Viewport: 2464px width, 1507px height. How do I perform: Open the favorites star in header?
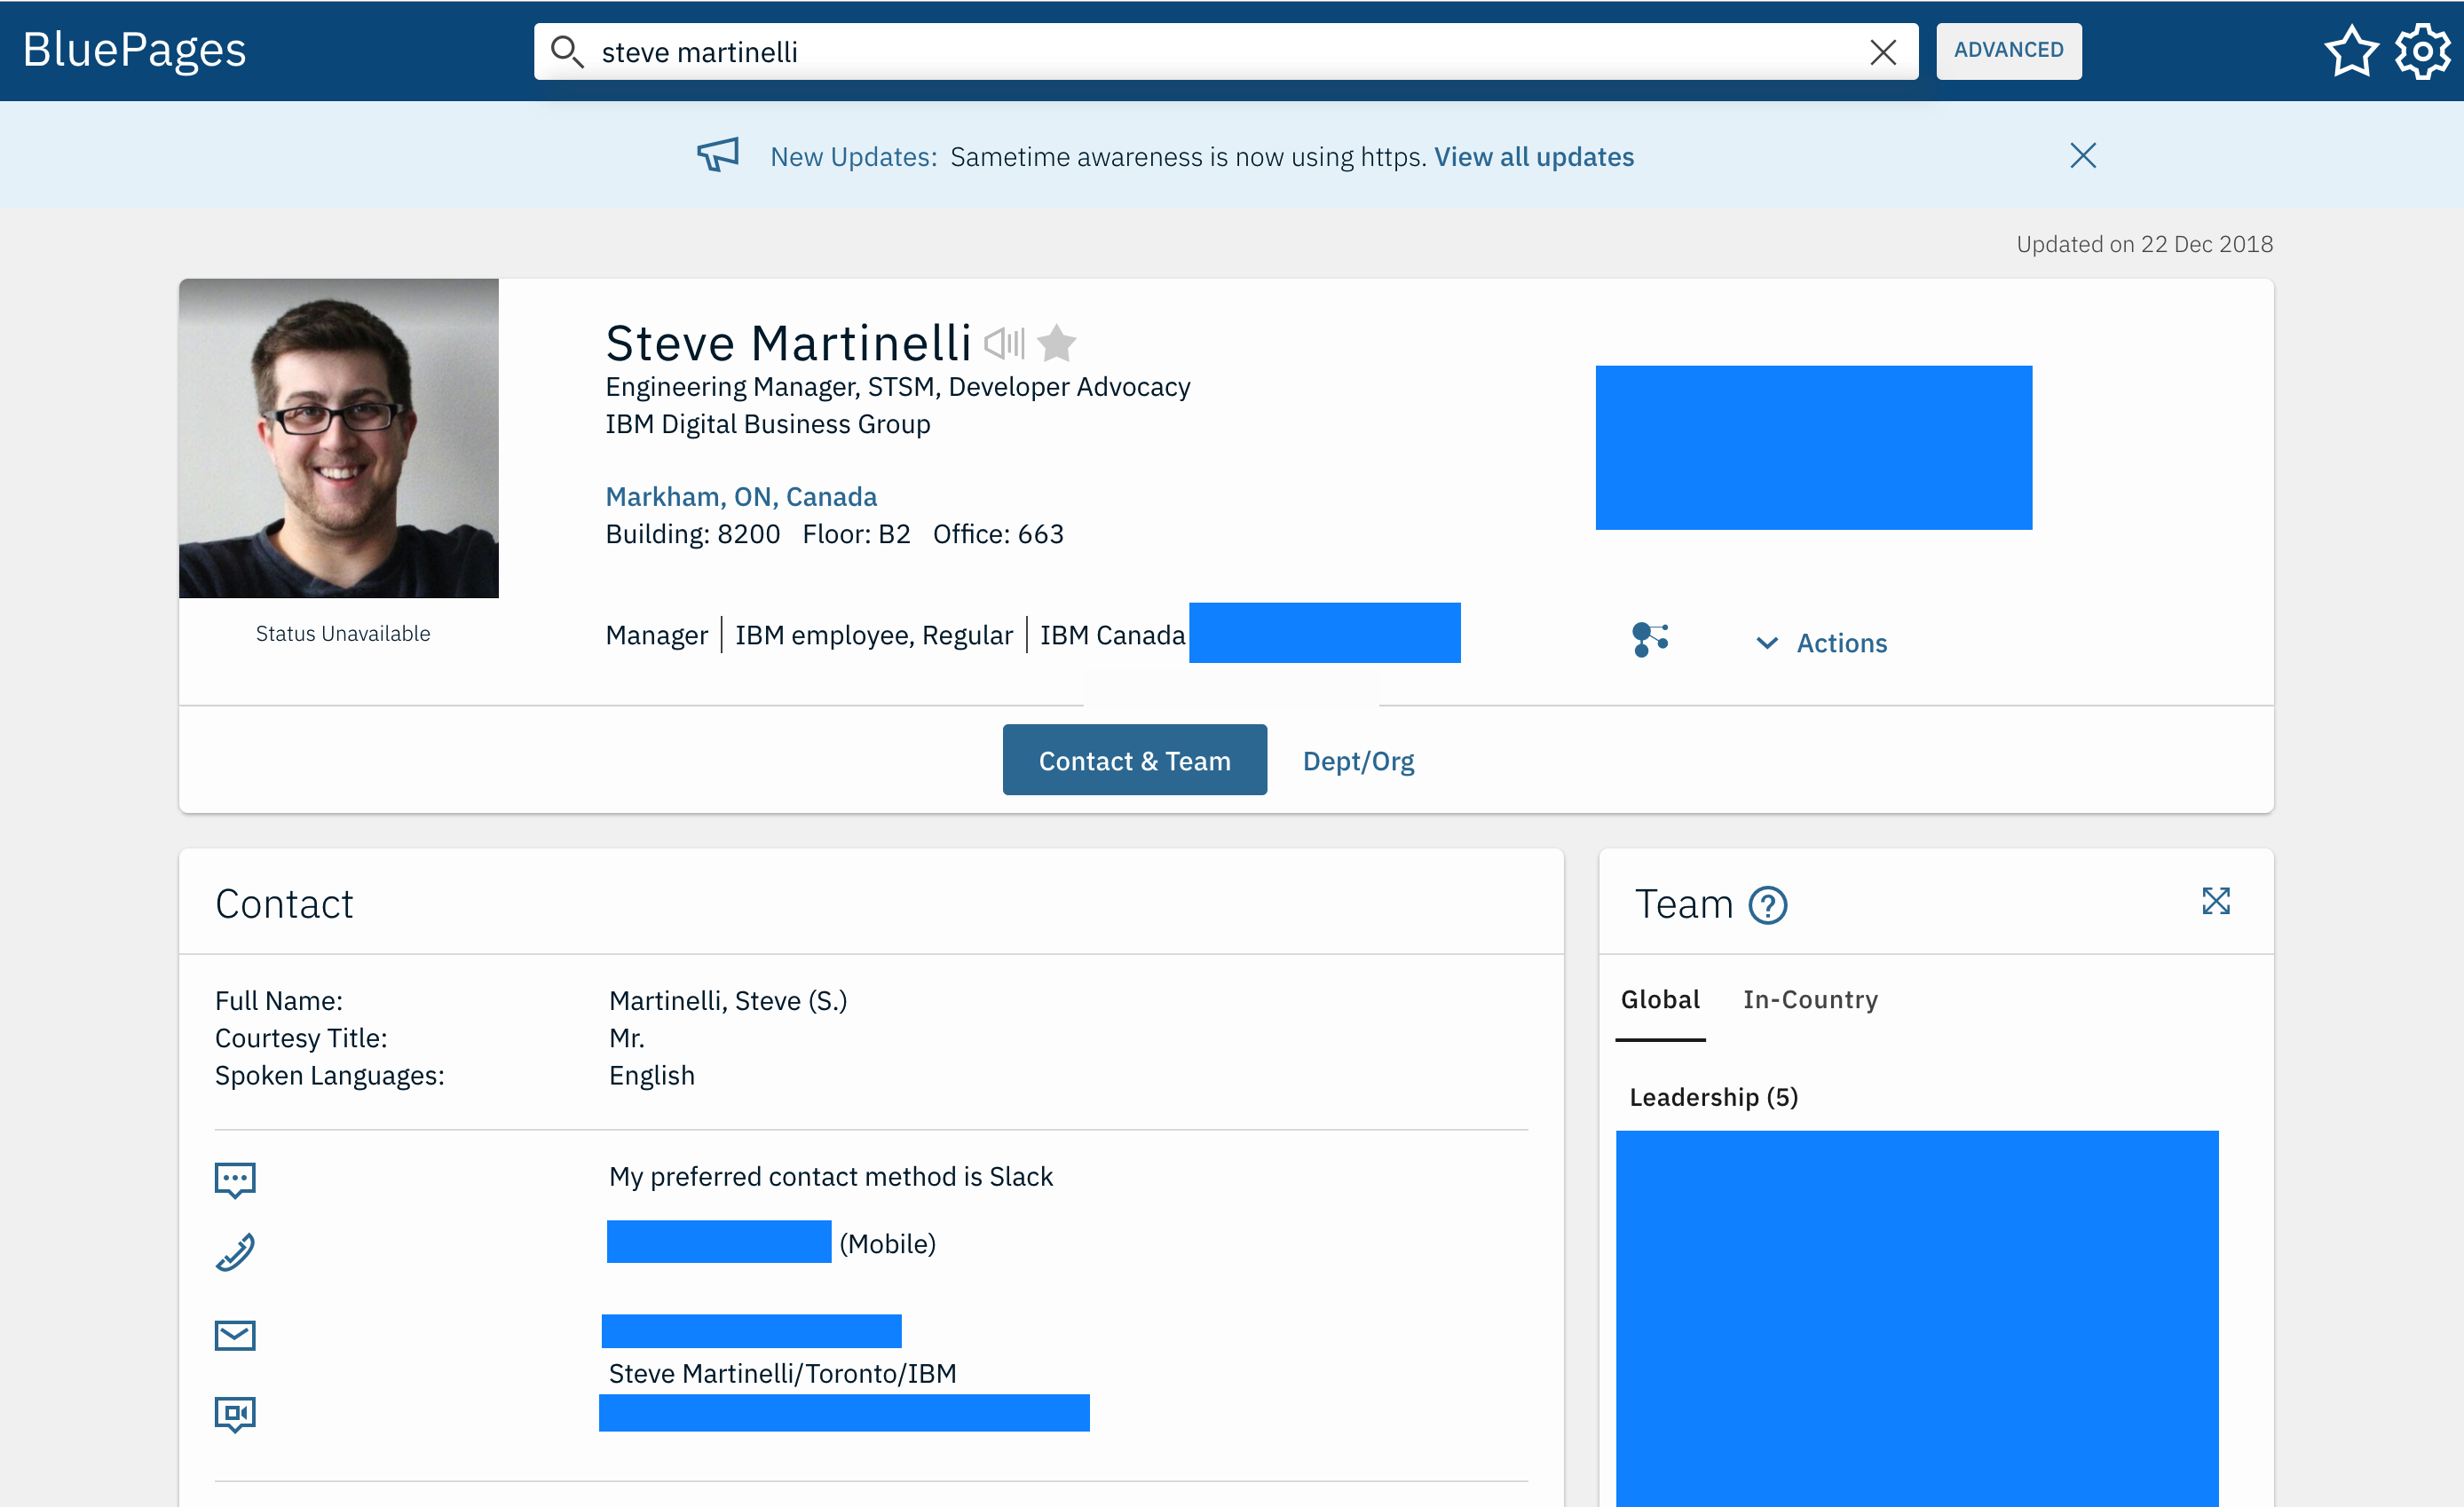2350,51
